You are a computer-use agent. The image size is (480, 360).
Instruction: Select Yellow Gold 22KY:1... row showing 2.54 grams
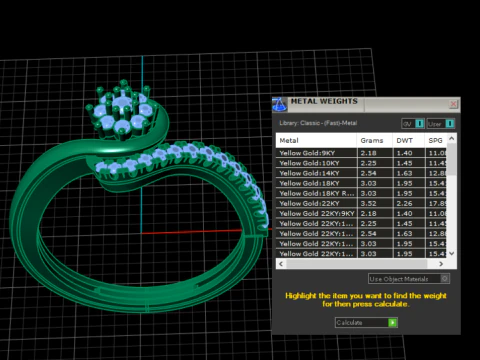[361, 233]
